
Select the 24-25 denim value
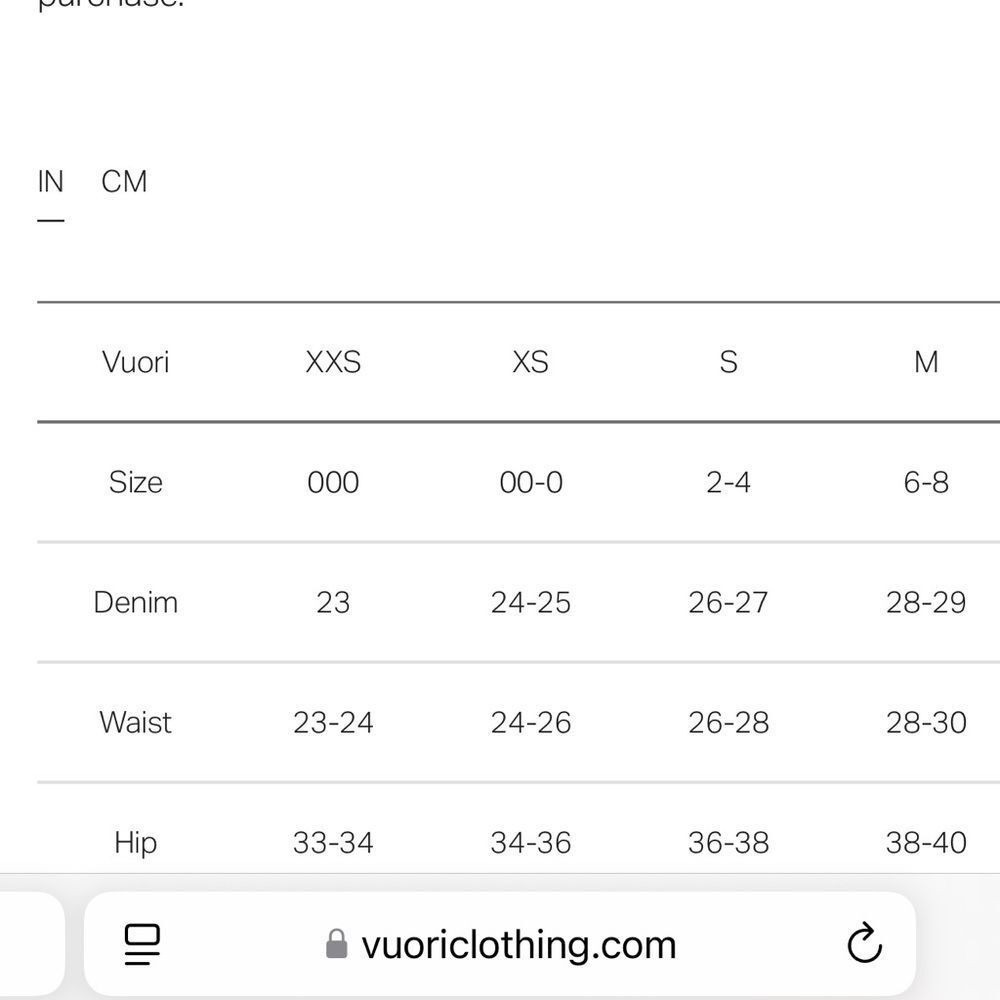(531, 603)
